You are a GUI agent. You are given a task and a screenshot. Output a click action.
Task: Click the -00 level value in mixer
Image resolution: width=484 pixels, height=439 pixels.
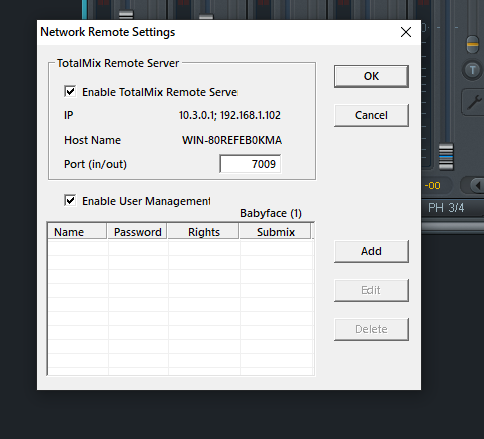[433, 185]
